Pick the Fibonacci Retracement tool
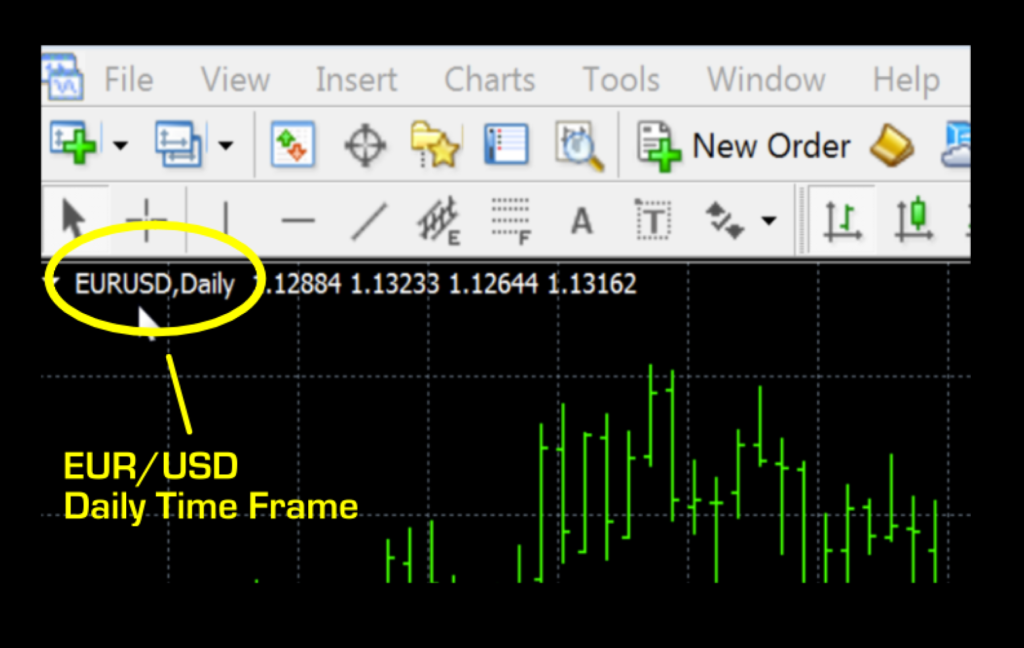The image size is (1024, 648). click(511, 219)
